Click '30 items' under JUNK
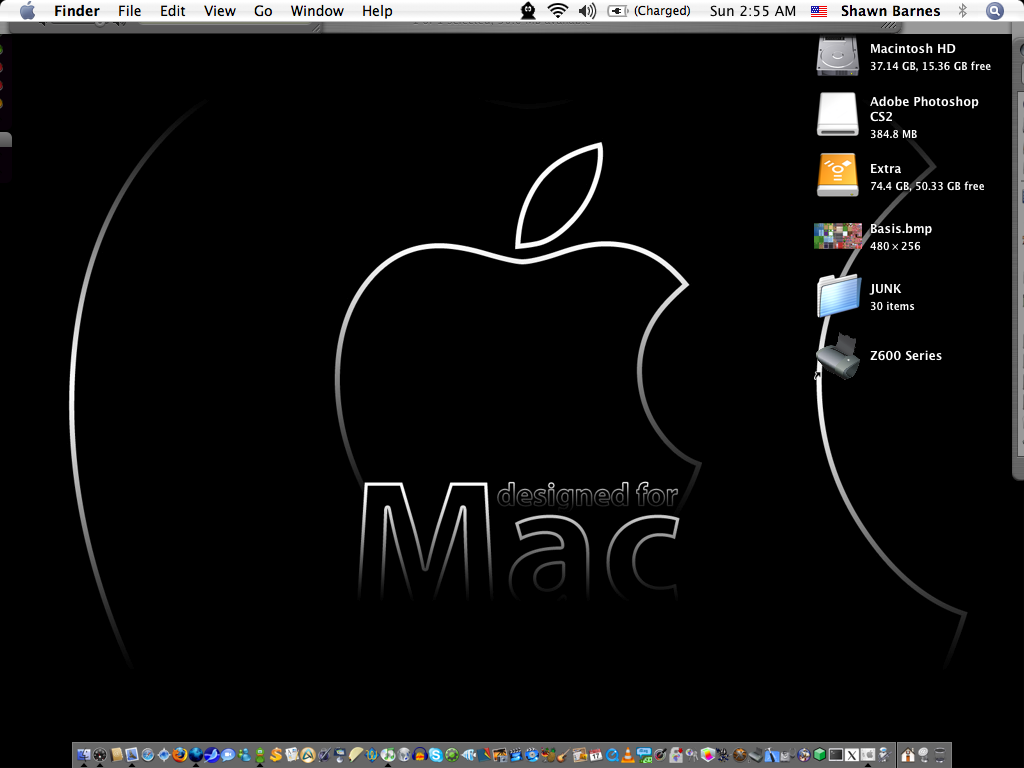1024x768 pixels. [892, 306]
